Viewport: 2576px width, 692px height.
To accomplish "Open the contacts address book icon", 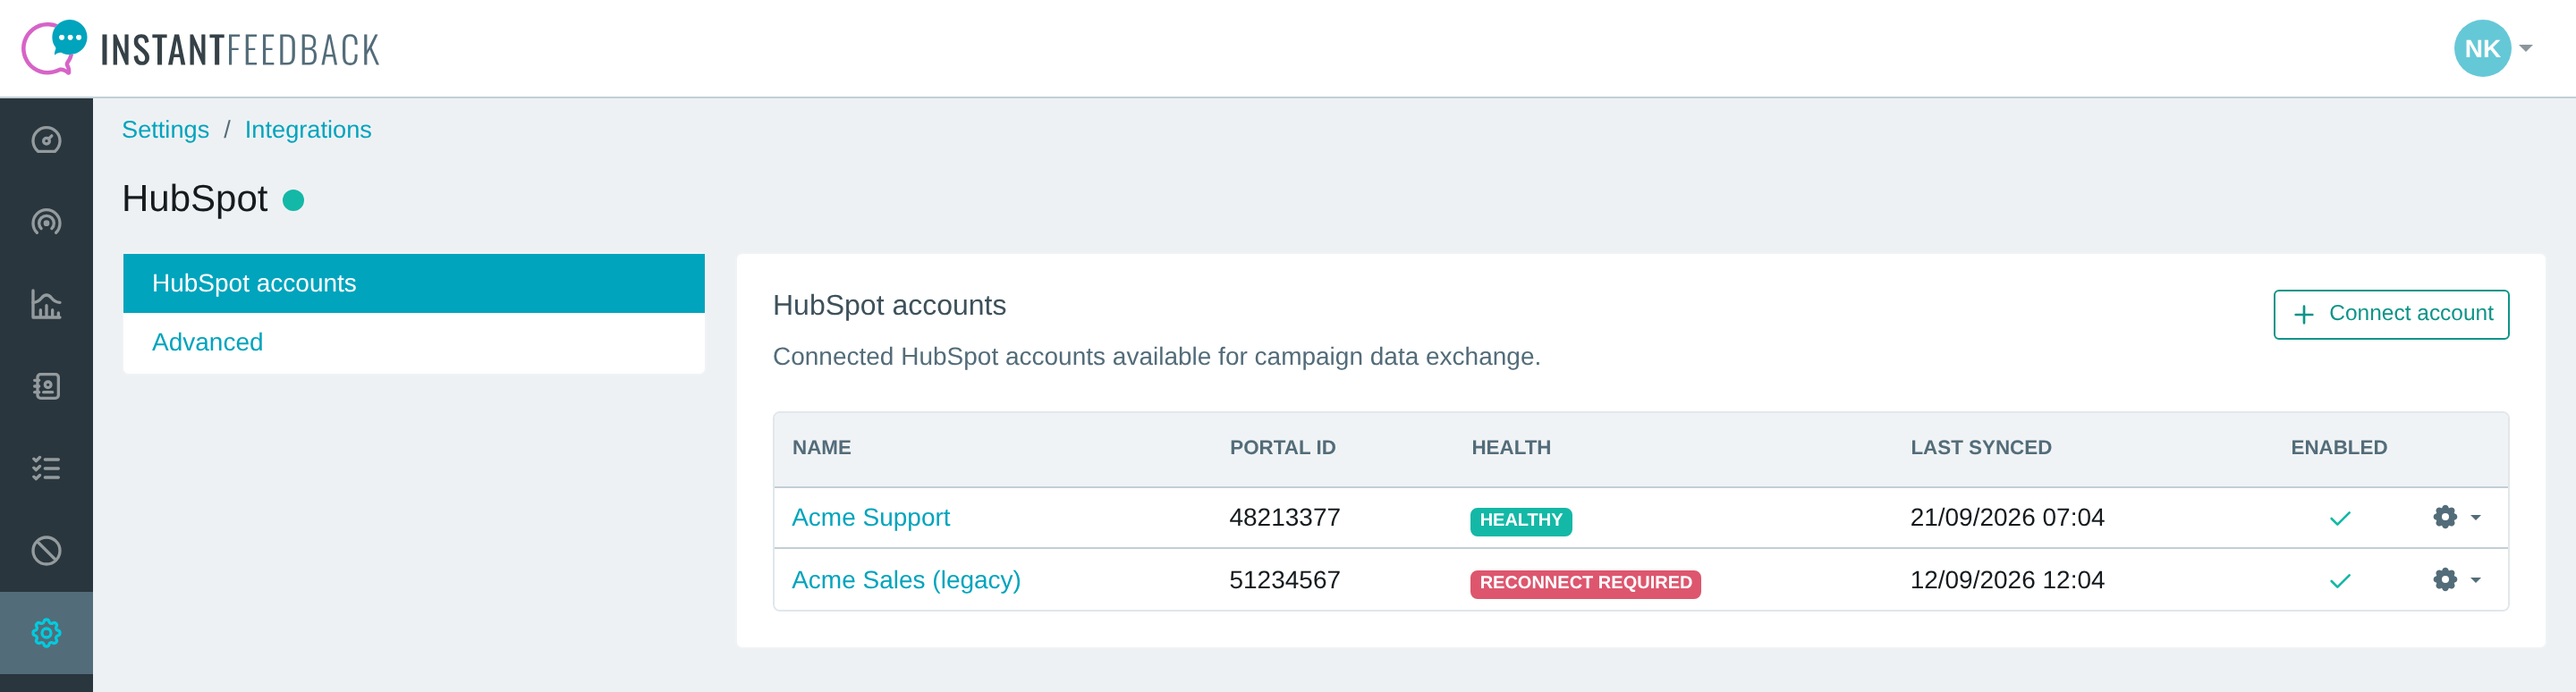I will 46,386.
